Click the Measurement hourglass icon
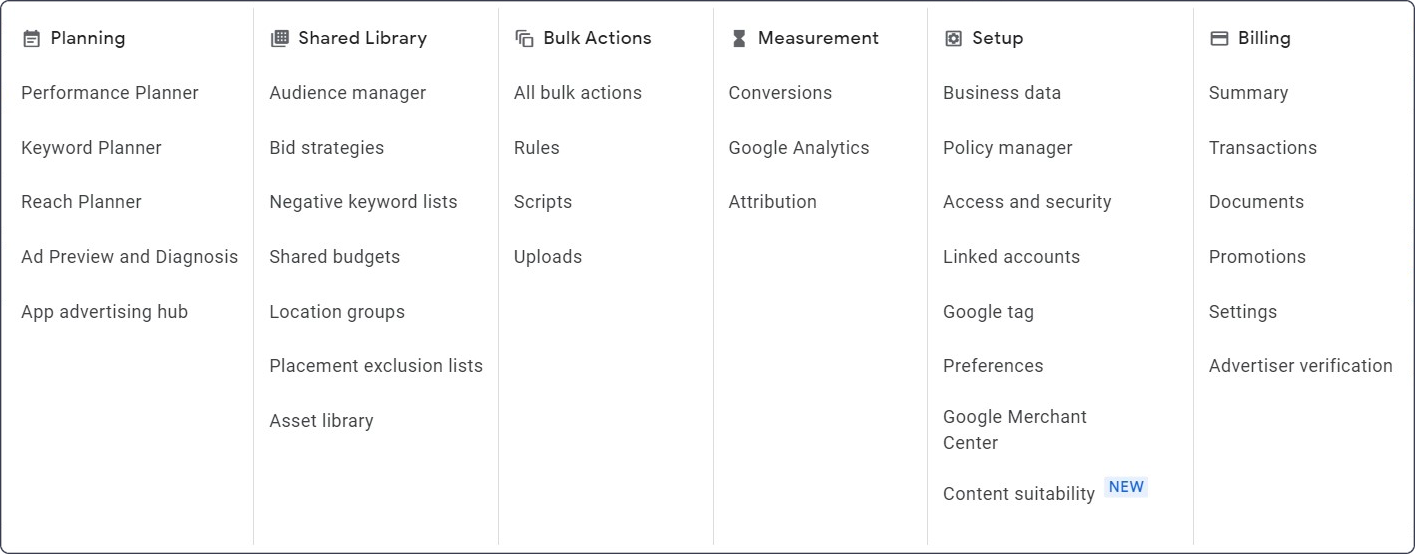 click(x=739, y=39)
